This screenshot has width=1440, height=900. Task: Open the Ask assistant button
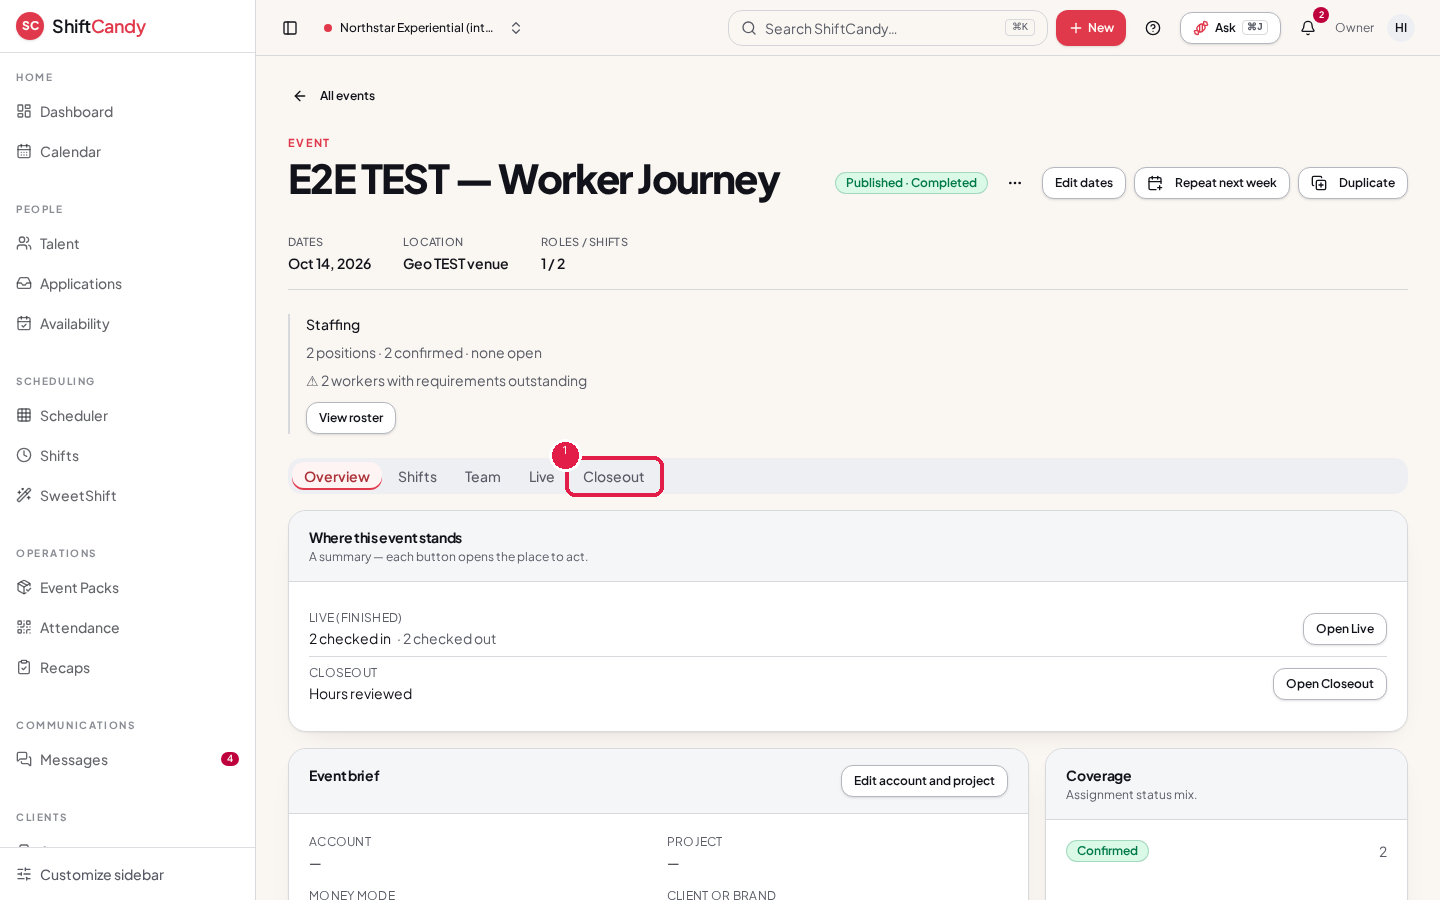pyautogui.click(x=1230, y=28)
